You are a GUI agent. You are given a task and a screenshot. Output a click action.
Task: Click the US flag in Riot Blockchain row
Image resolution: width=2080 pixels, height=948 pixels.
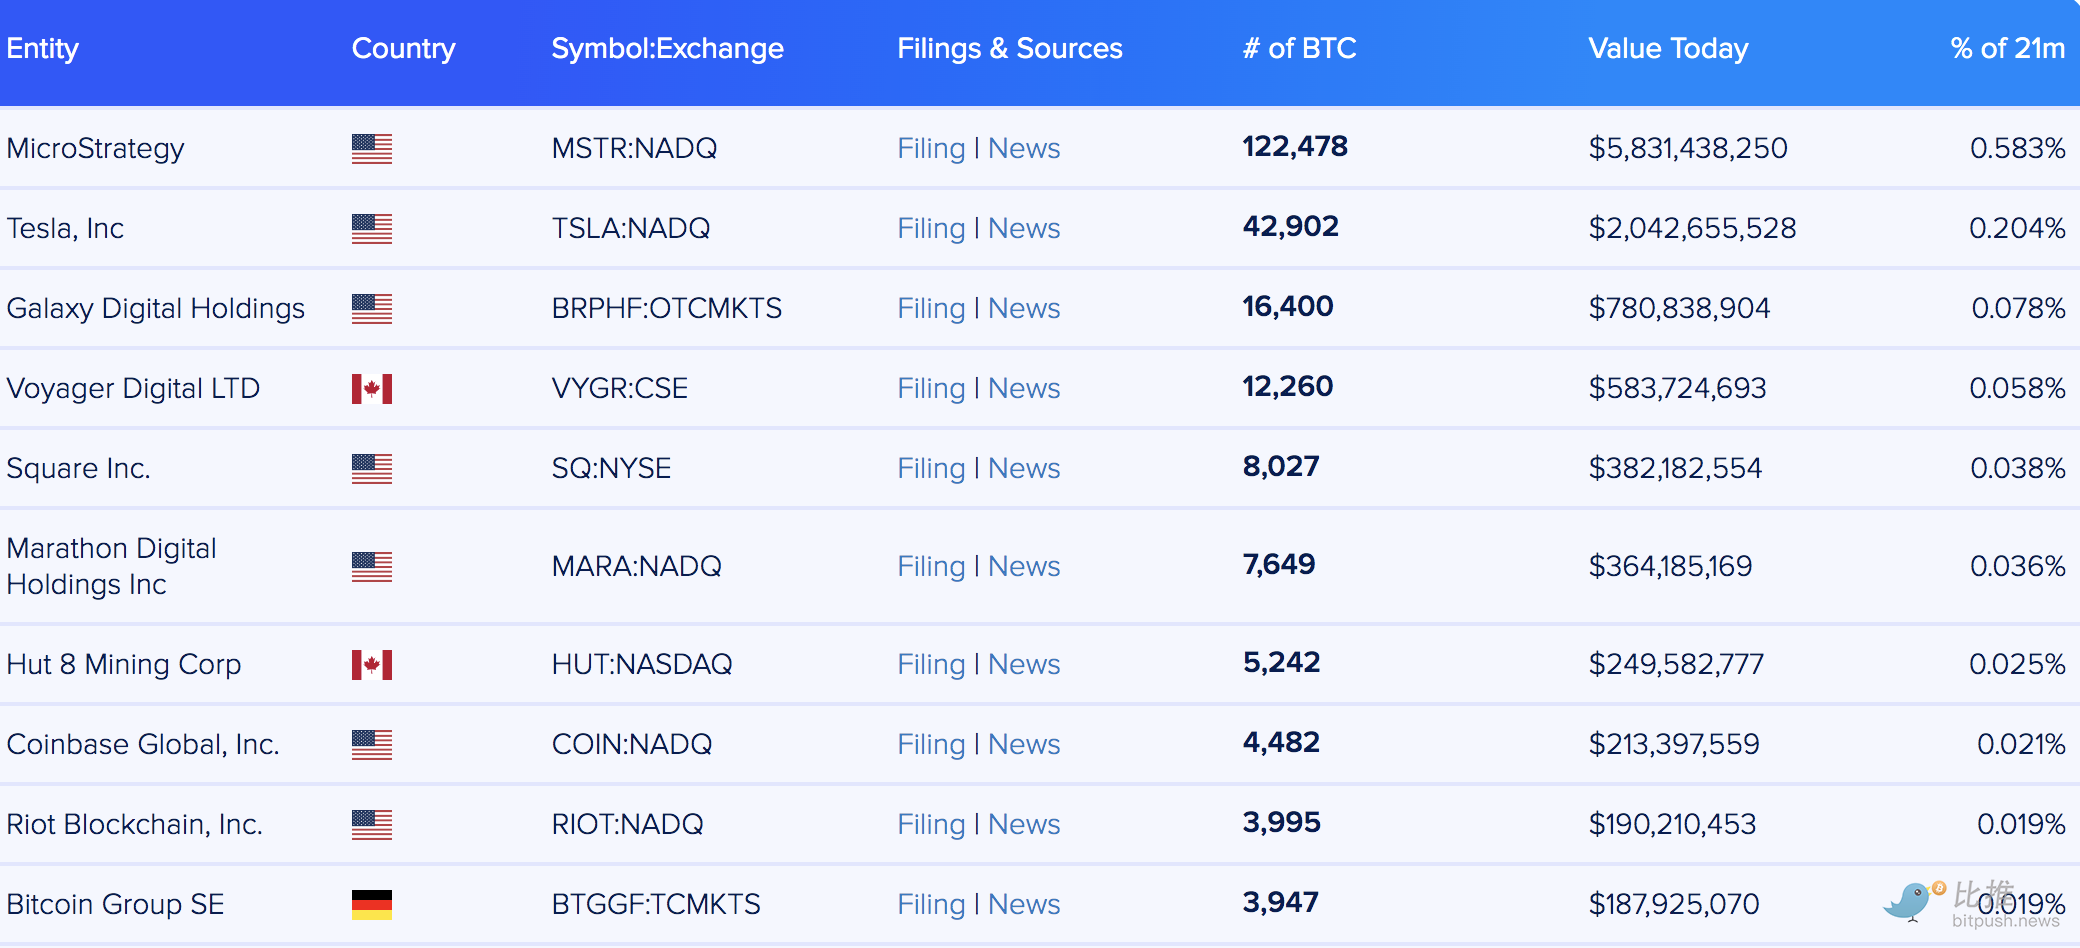coord(371,824)
